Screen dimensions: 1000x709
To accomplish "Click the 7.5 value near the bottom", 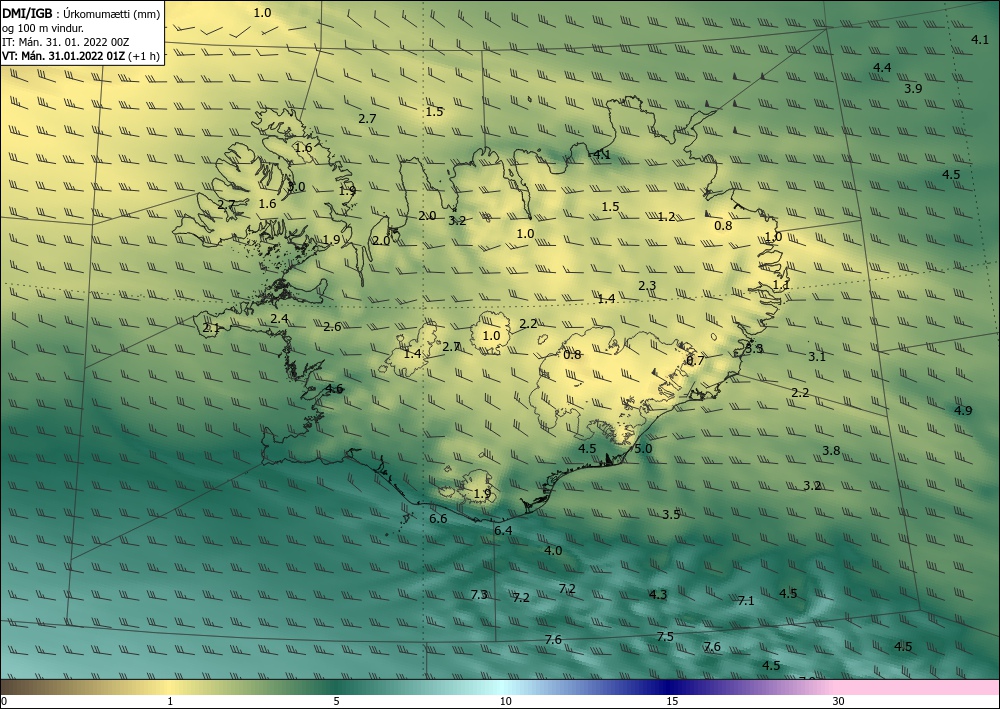I will (x=665, y=637).
